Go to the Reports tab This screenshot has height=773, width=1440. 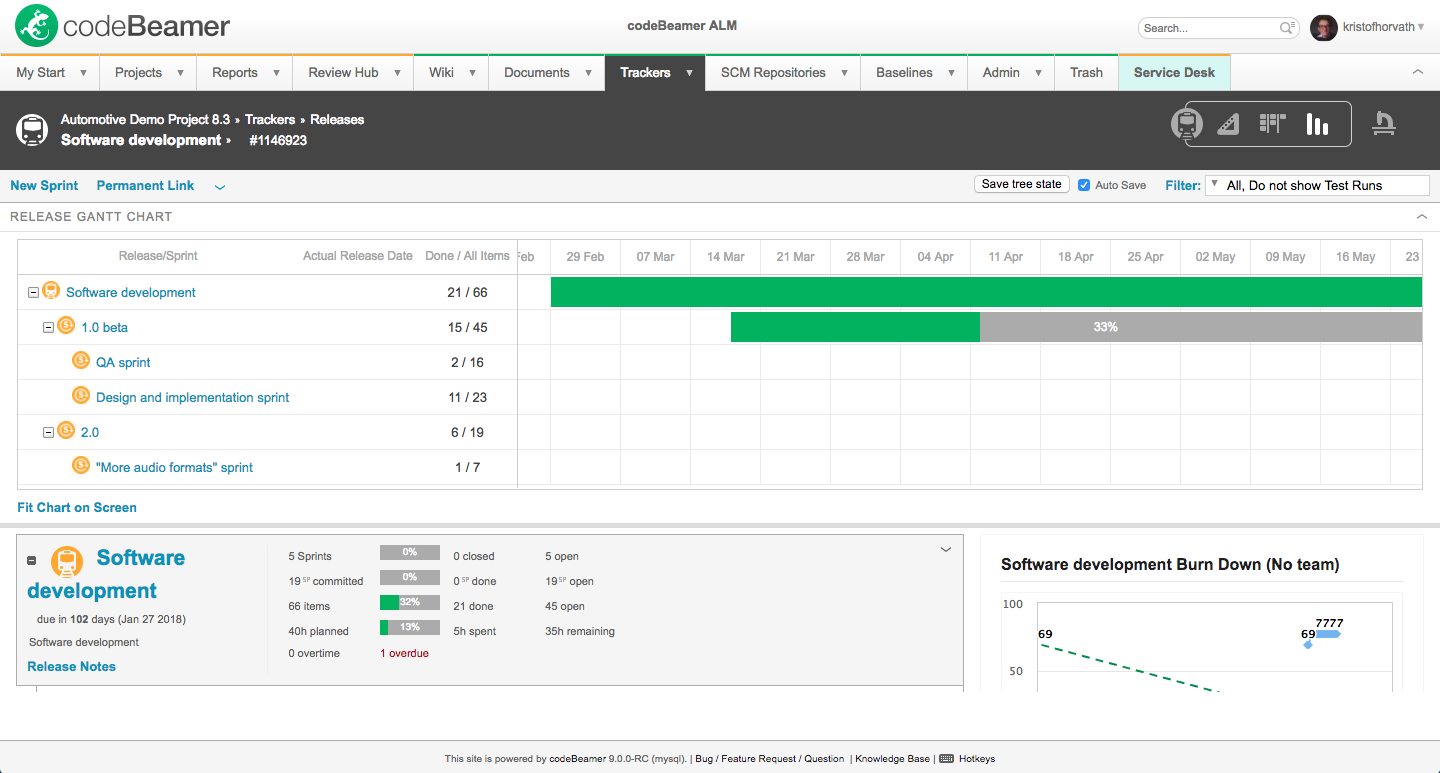(245, 73)
